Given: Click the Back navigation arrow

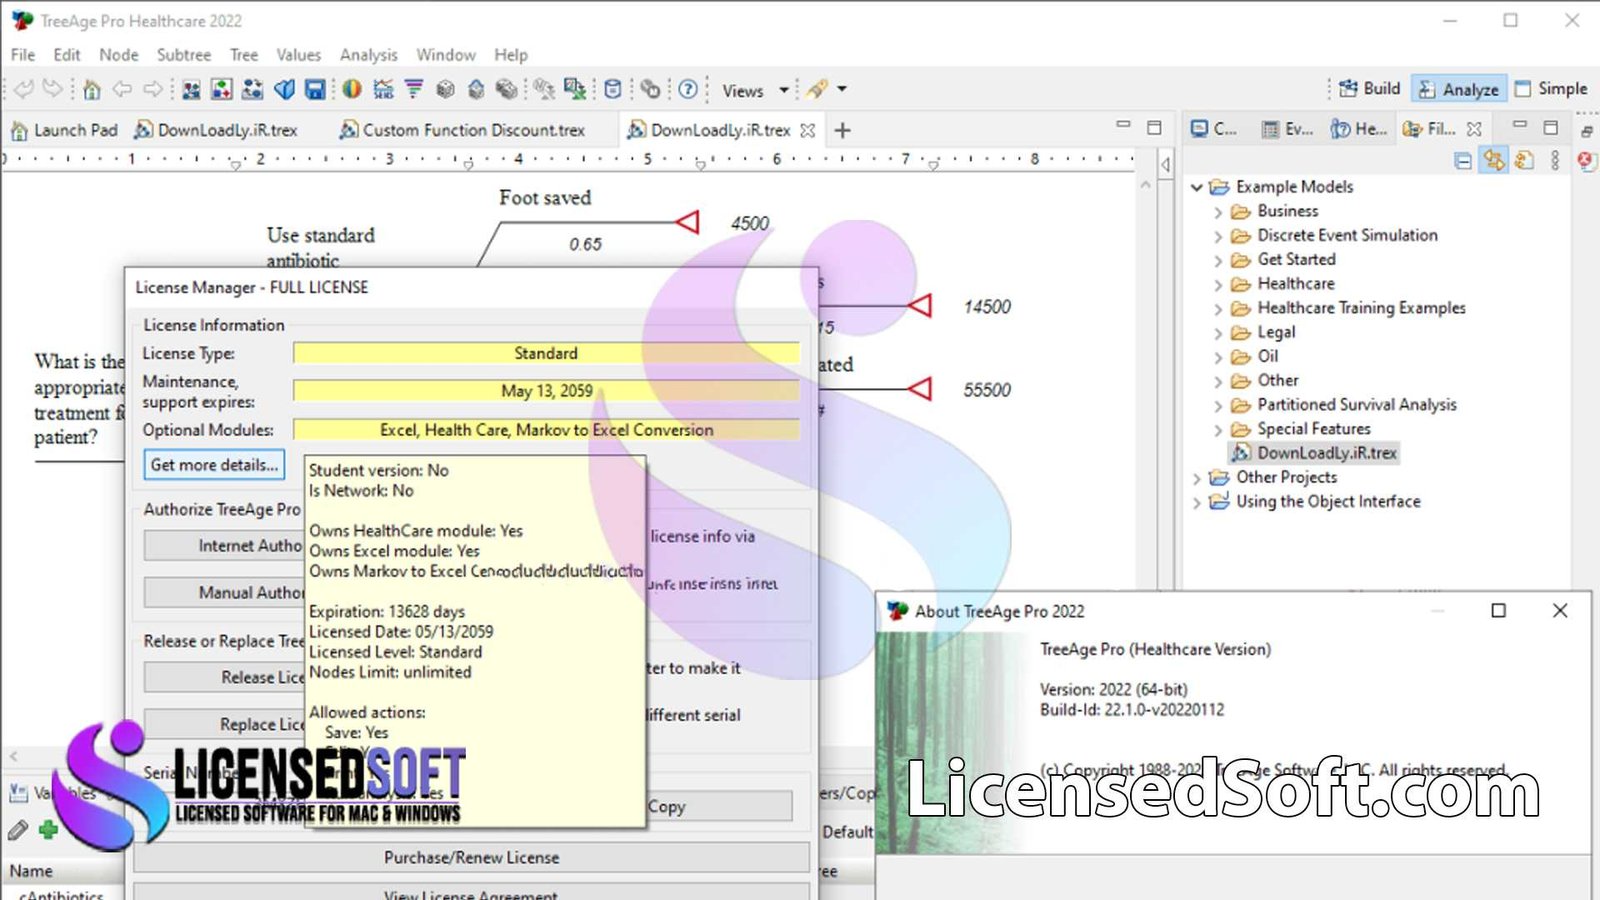Looking at the screenshot, I should coord(122,90).
